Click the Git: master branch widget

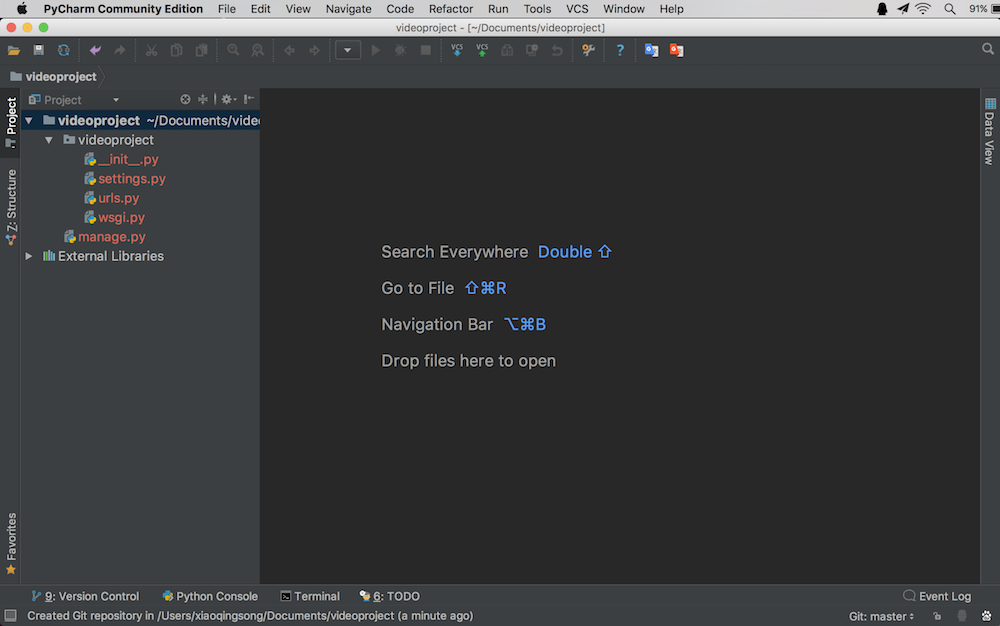881,616
